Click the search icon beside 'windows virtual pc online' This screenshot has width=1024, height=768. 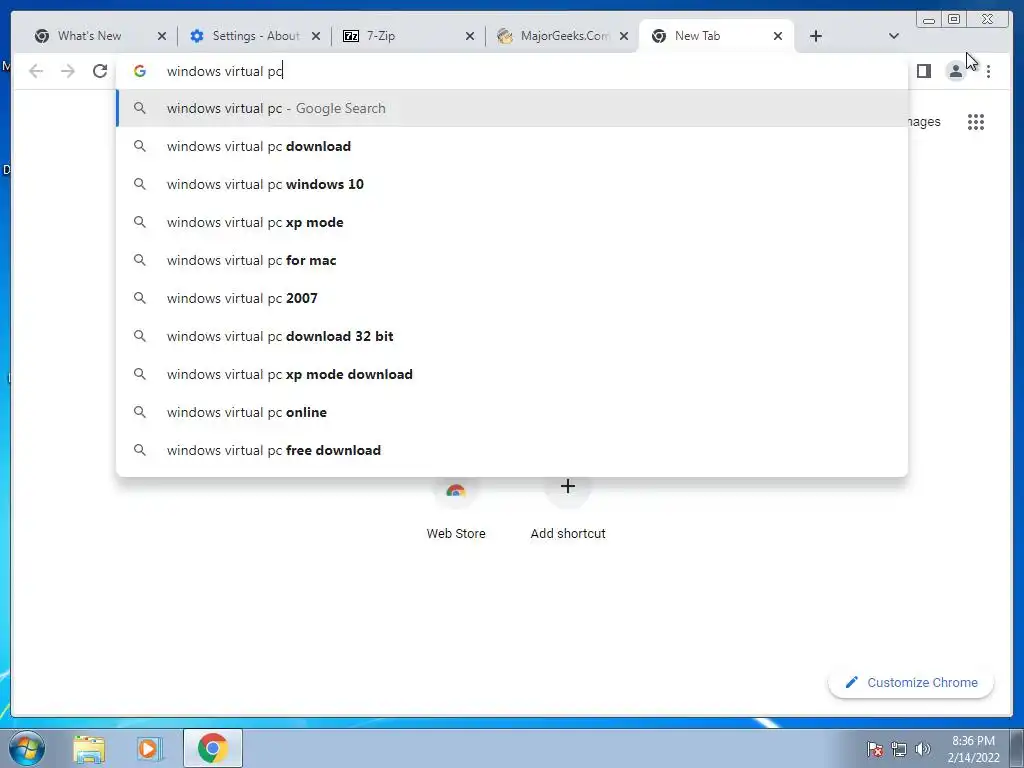click(140, 412)
